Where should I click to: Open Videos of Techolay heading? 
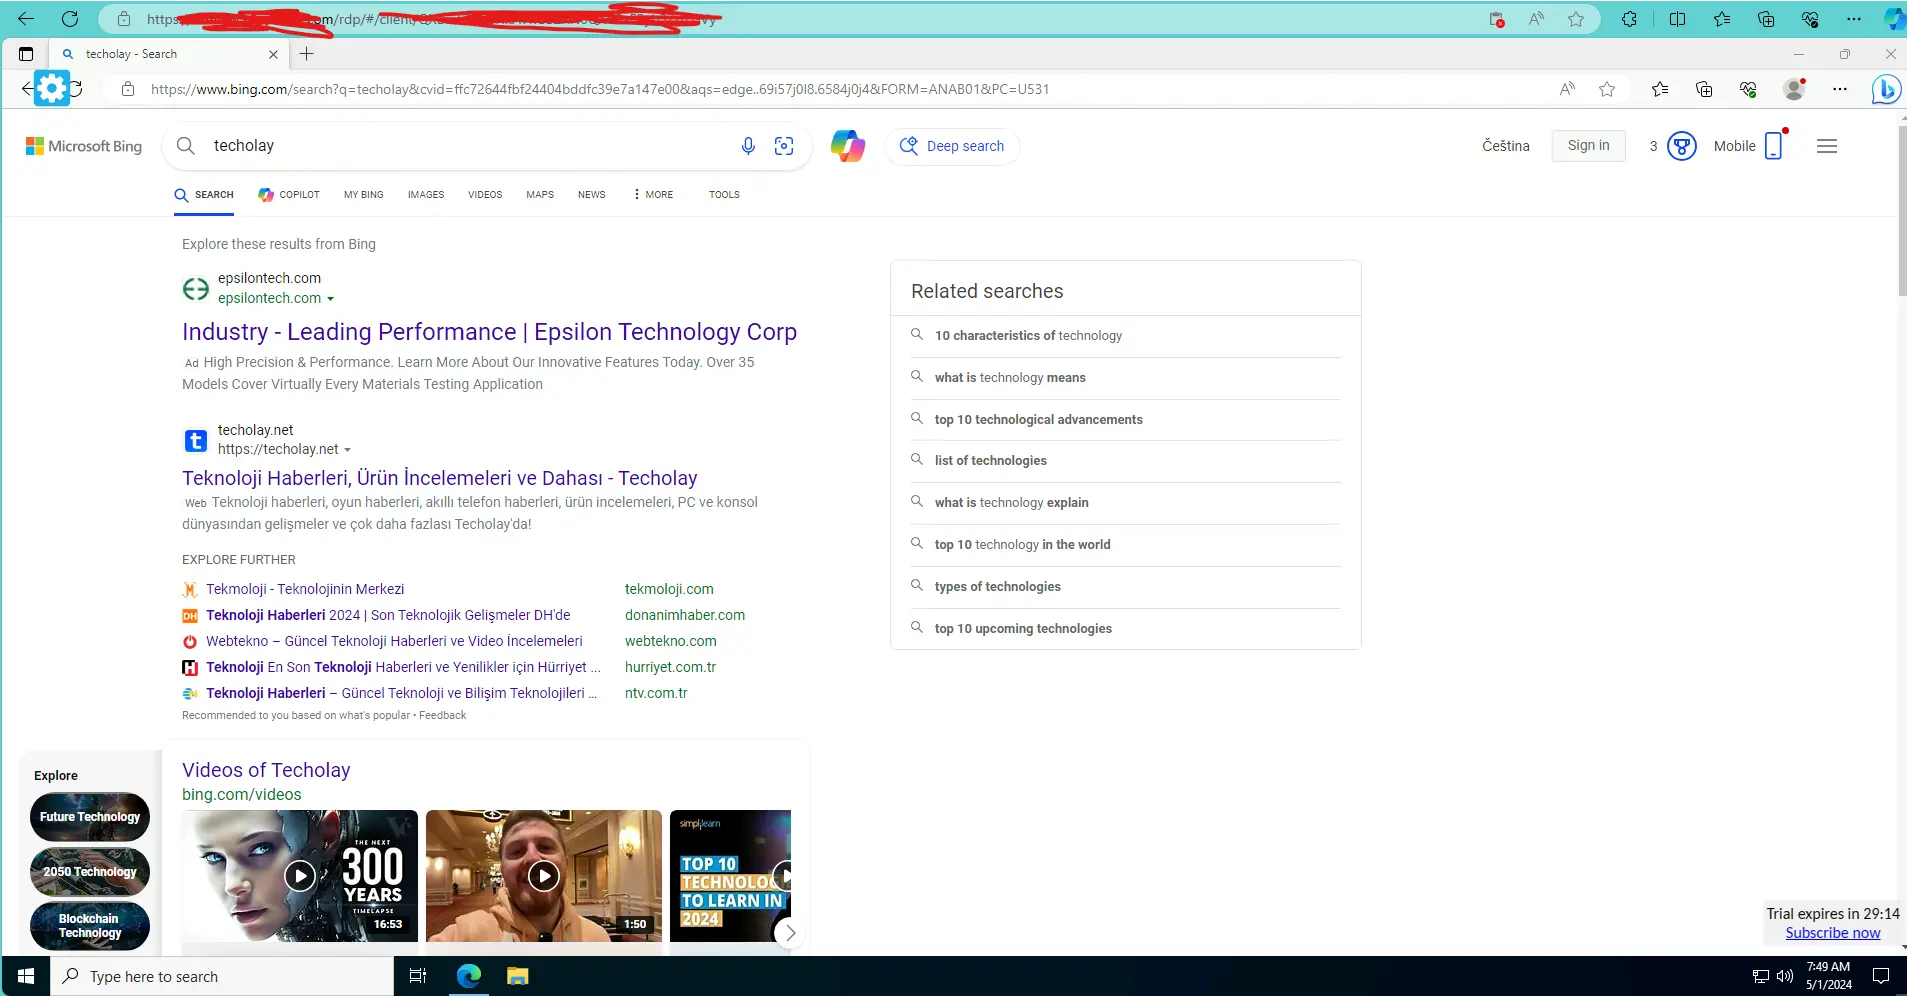point(266,770)
